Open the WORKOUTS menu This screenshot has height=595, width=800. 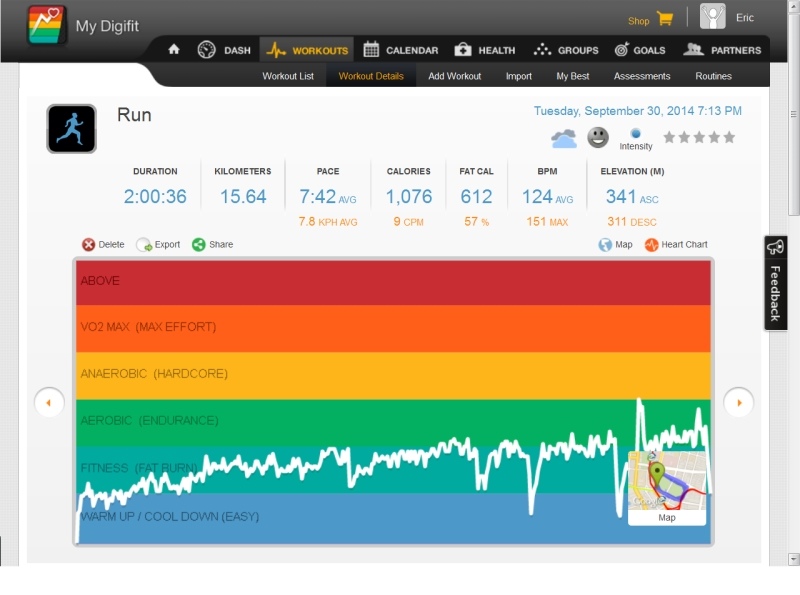click(x=307, y=50)
